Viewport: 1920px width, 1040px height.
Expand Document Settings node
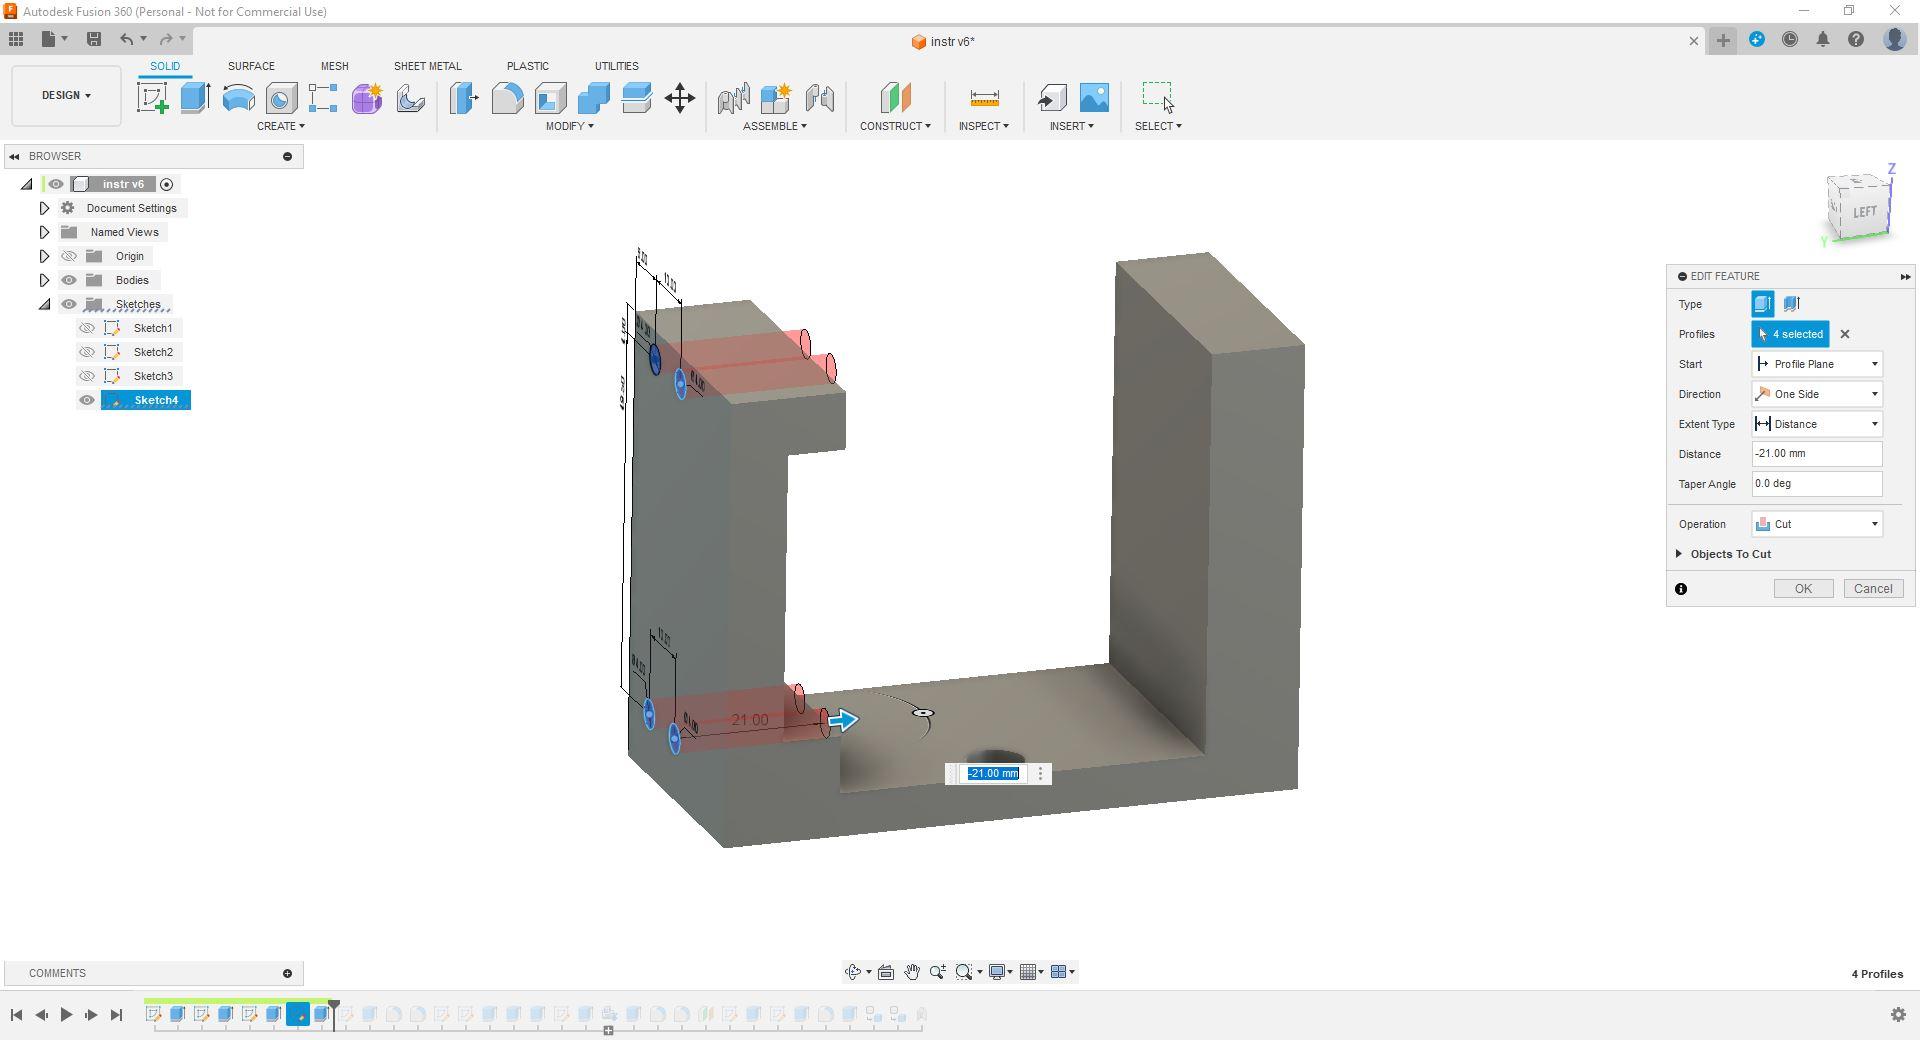[x=44, y=208]
